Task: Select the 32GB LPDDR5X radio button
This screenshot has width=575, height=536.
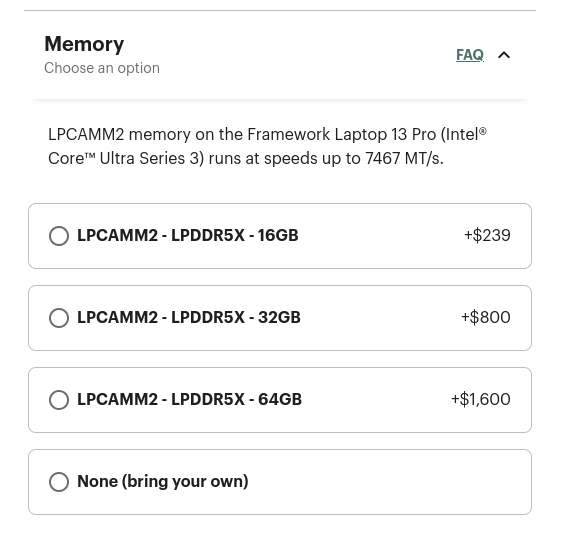Action: pos(59,317)
